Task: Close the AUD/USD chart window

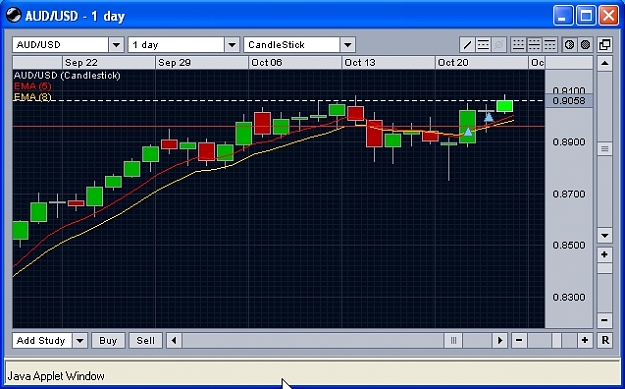Action: click(609, 16)
